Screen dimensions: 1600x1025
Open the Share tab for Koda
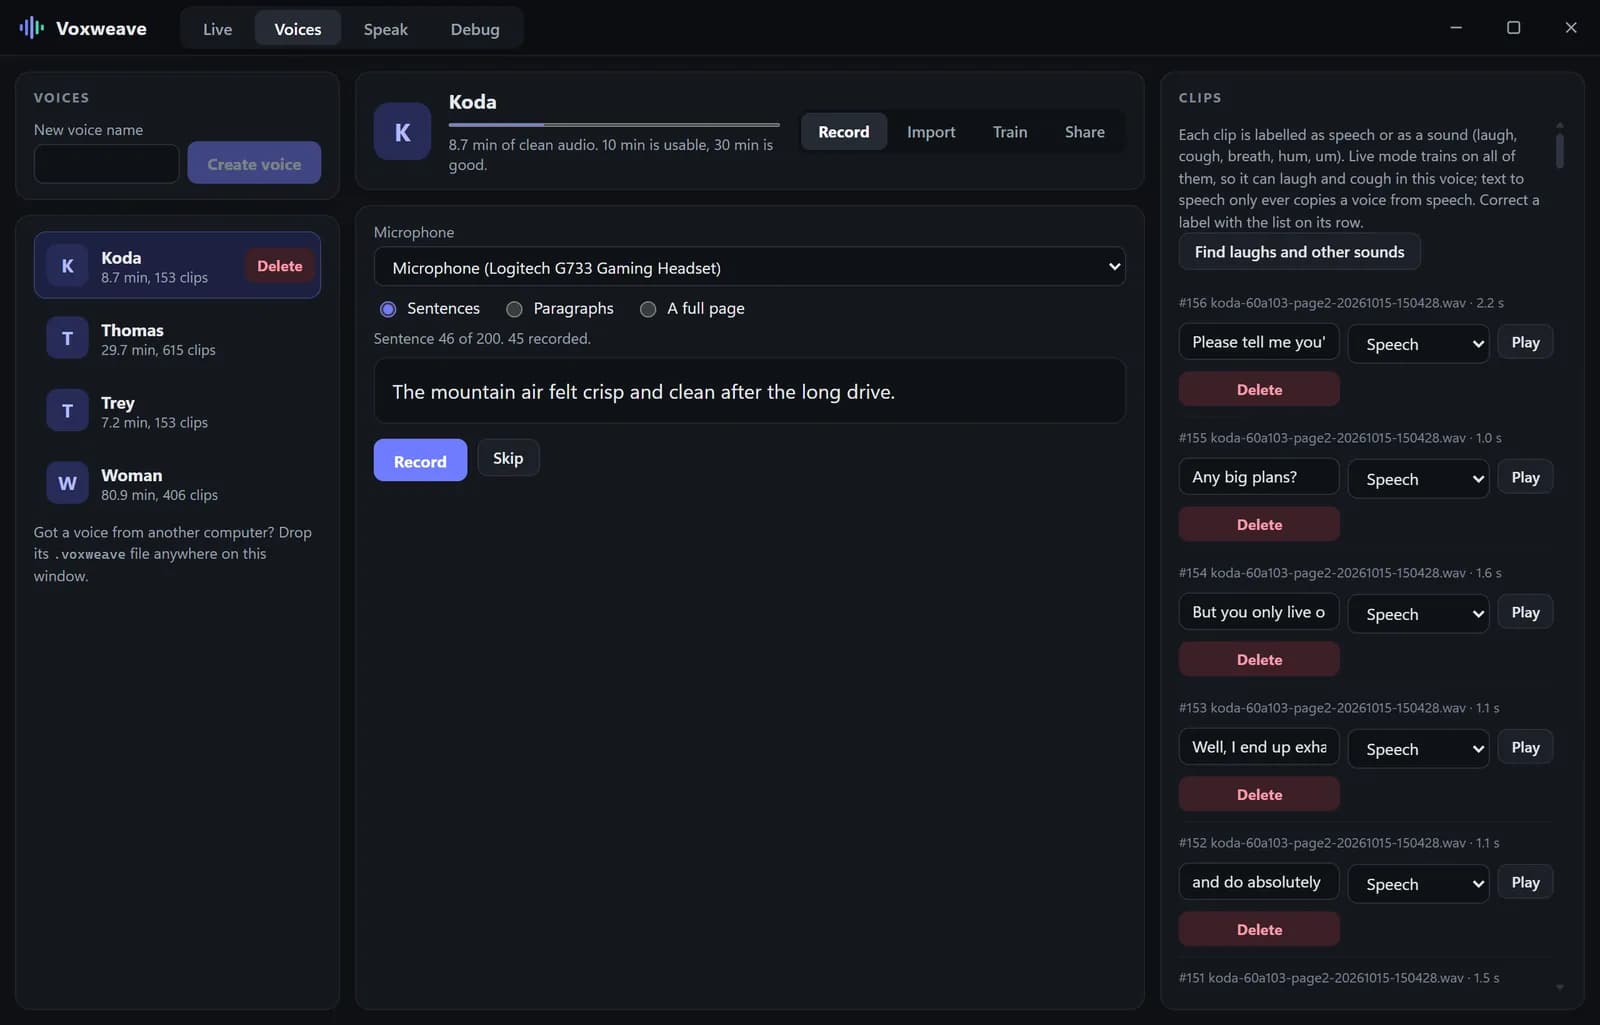pos(1085,132)
